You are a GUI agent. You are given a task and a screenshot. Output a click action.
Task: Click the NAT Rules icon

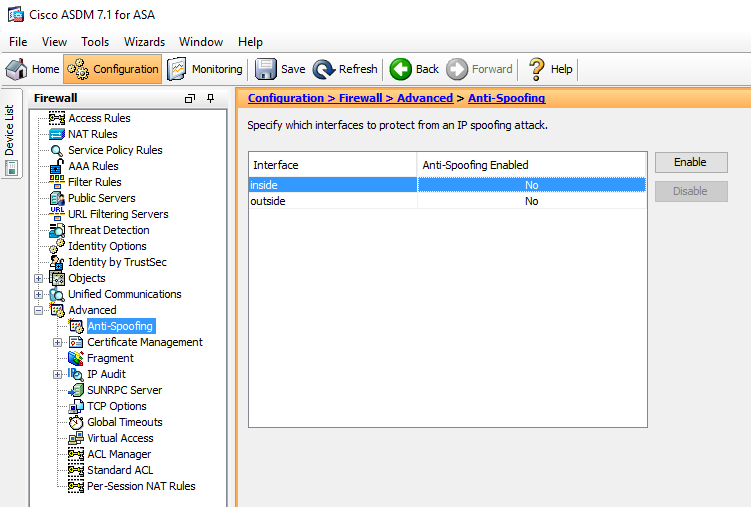[57, 134]
